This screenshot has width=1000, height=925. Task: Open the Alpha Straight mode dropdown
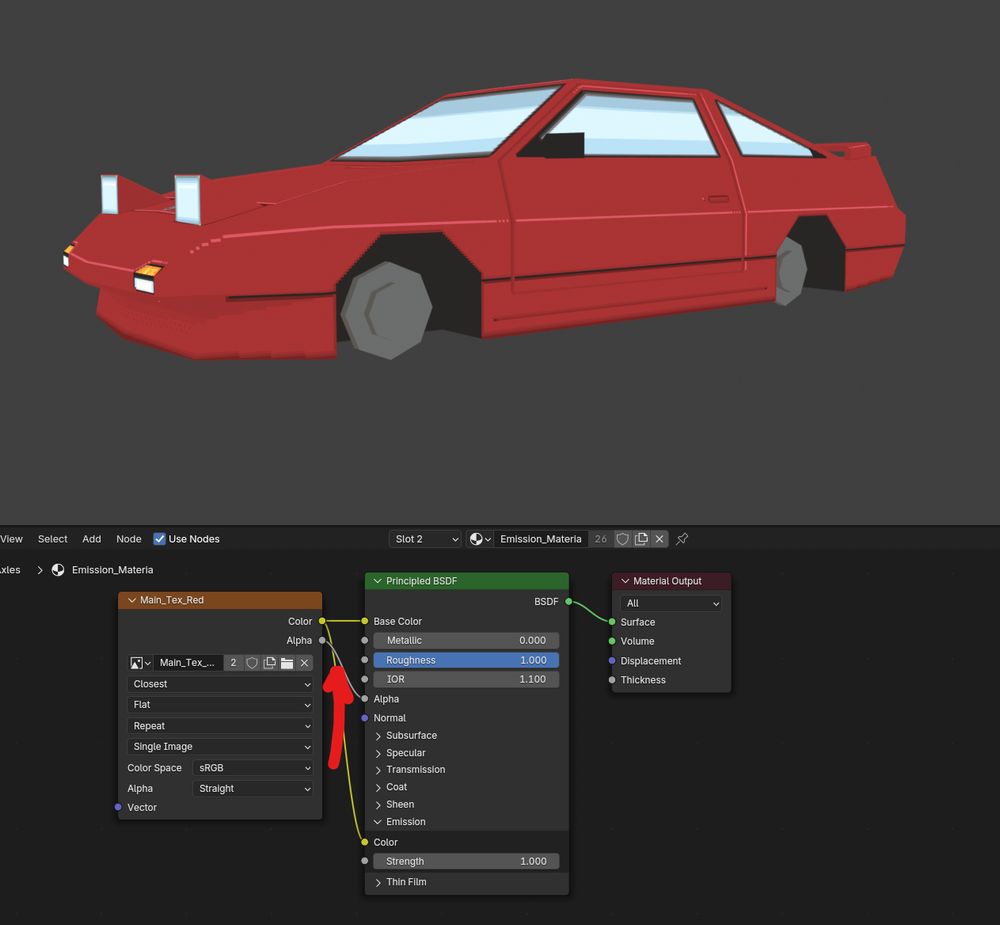[x=253, y=788]
